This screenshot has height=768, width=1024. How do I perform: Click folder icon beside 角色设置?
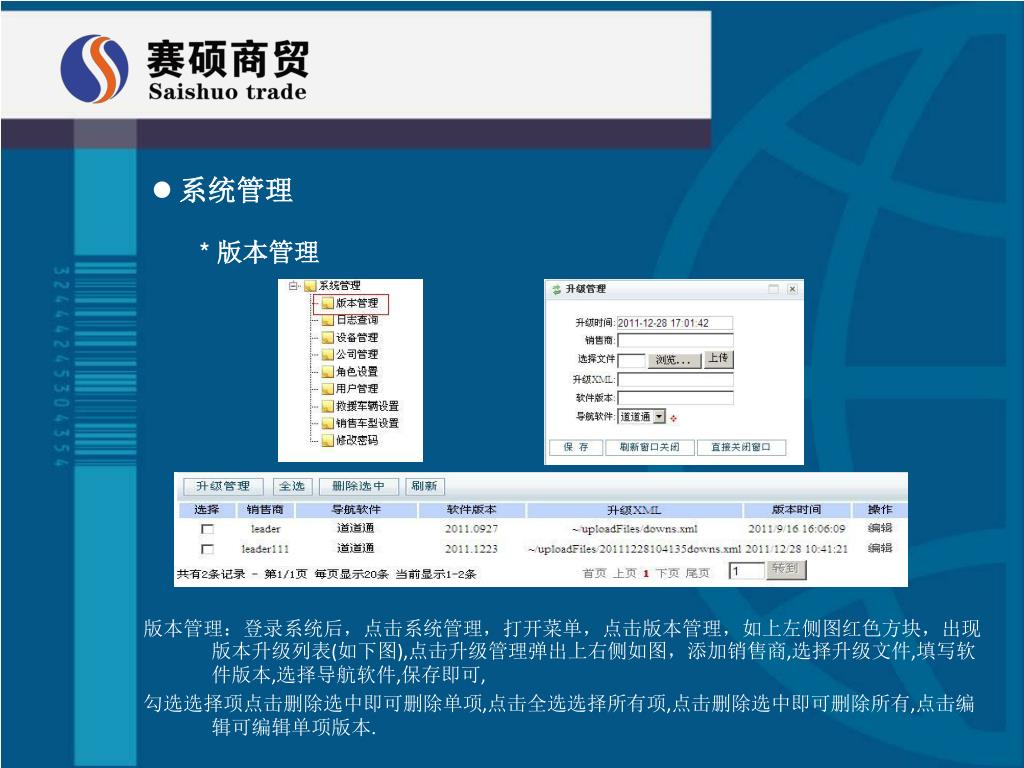(x=327, y=372)
